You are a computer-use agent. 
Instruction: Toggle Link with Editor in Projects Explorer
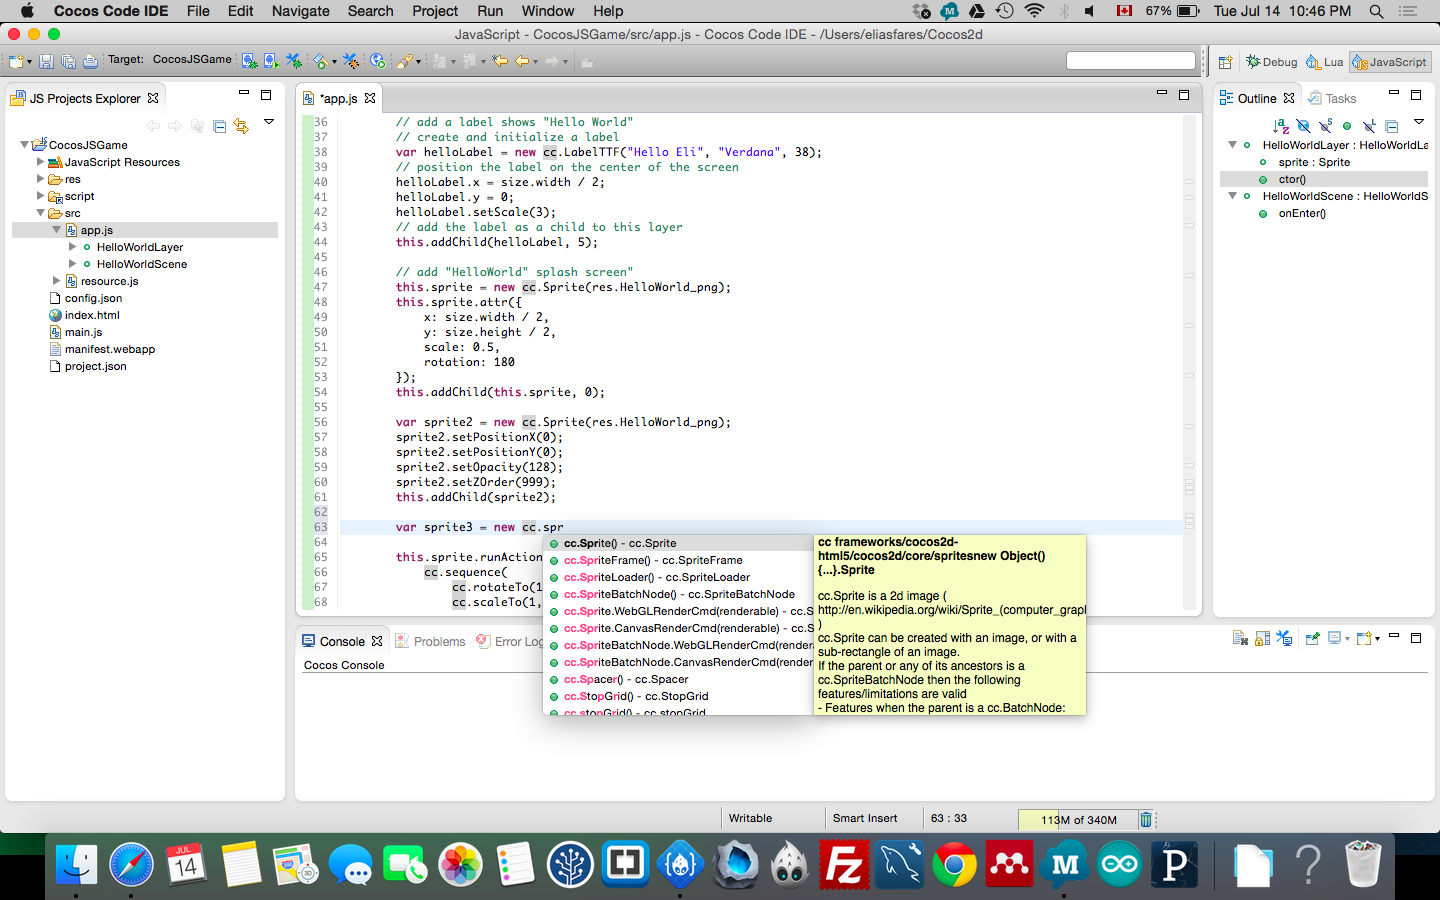click(x=241, y=126)
